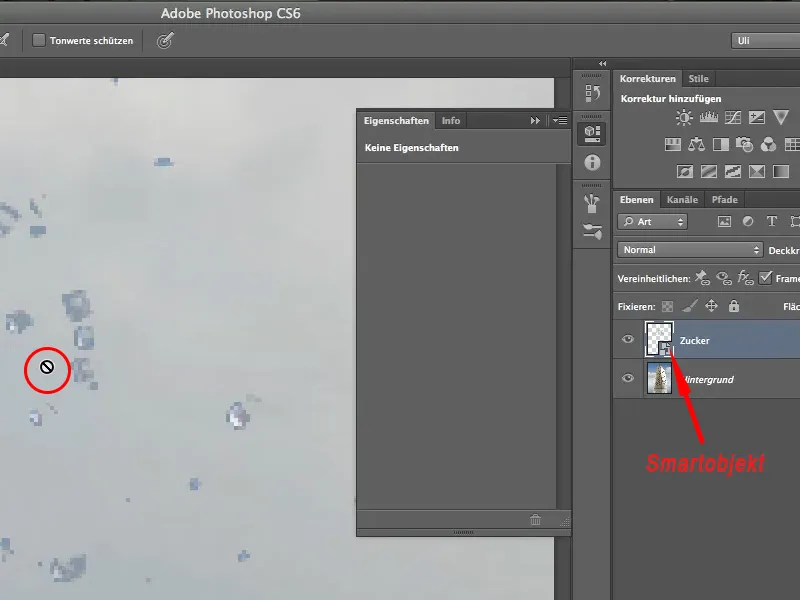
Task: Click the trash icon in the Eigenschaften panel
Action: [535, 520]
